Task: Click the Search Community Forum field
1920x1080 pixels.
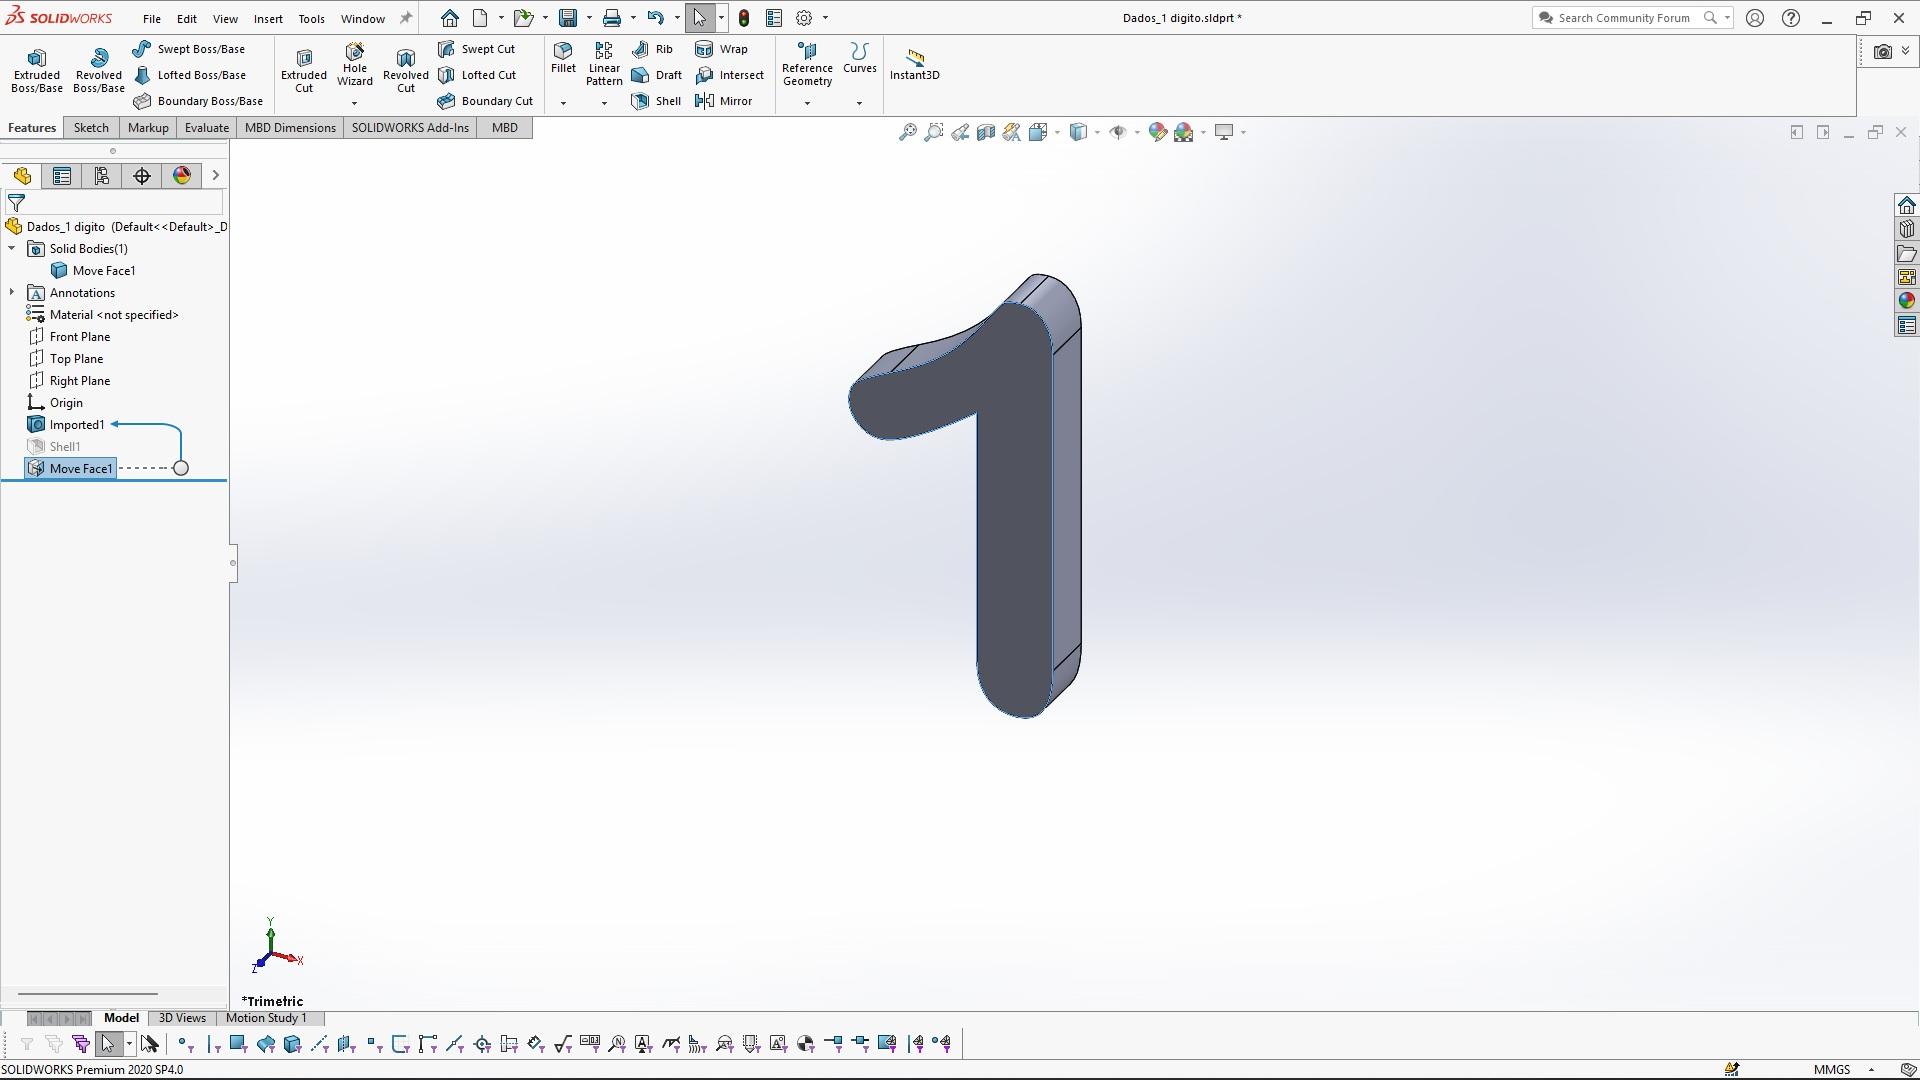Action: (x=1624, y=18)
